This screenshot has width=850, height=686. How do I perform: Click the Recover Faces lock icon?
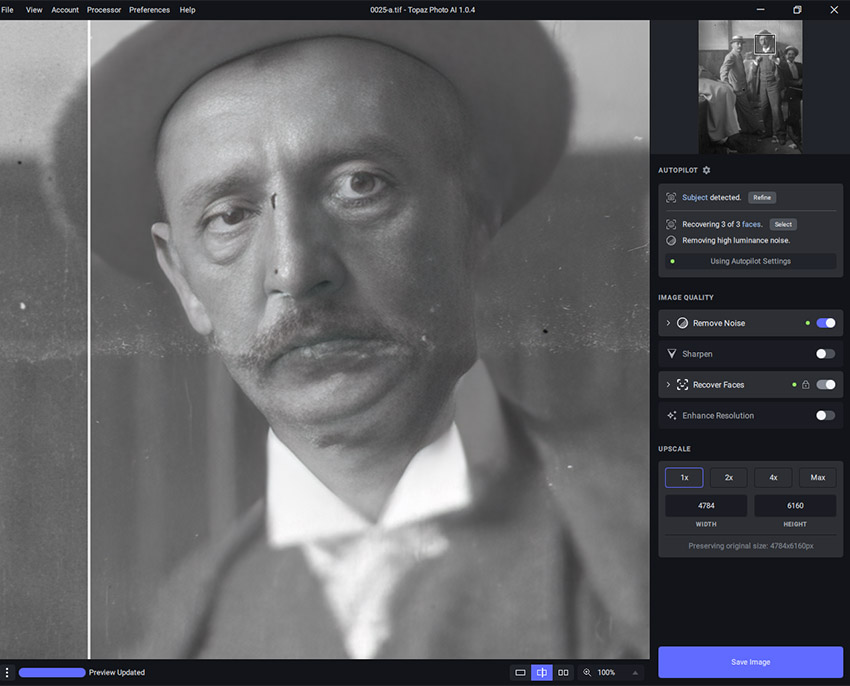tap(805, 385)
